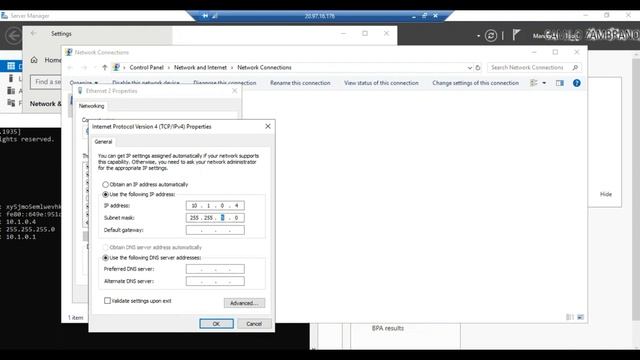Image resolution: width=640 pixels, height=360 pixels.
Task: Cancel the IPv4 properties dialog
Action: click(x=254, y=324)
